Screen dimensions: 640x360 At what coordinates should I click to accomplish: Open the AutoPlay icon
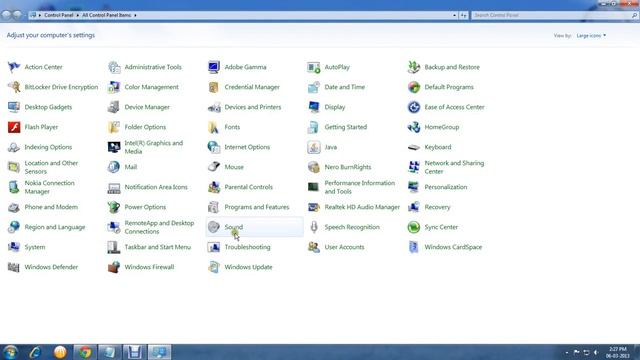point(313,67)
